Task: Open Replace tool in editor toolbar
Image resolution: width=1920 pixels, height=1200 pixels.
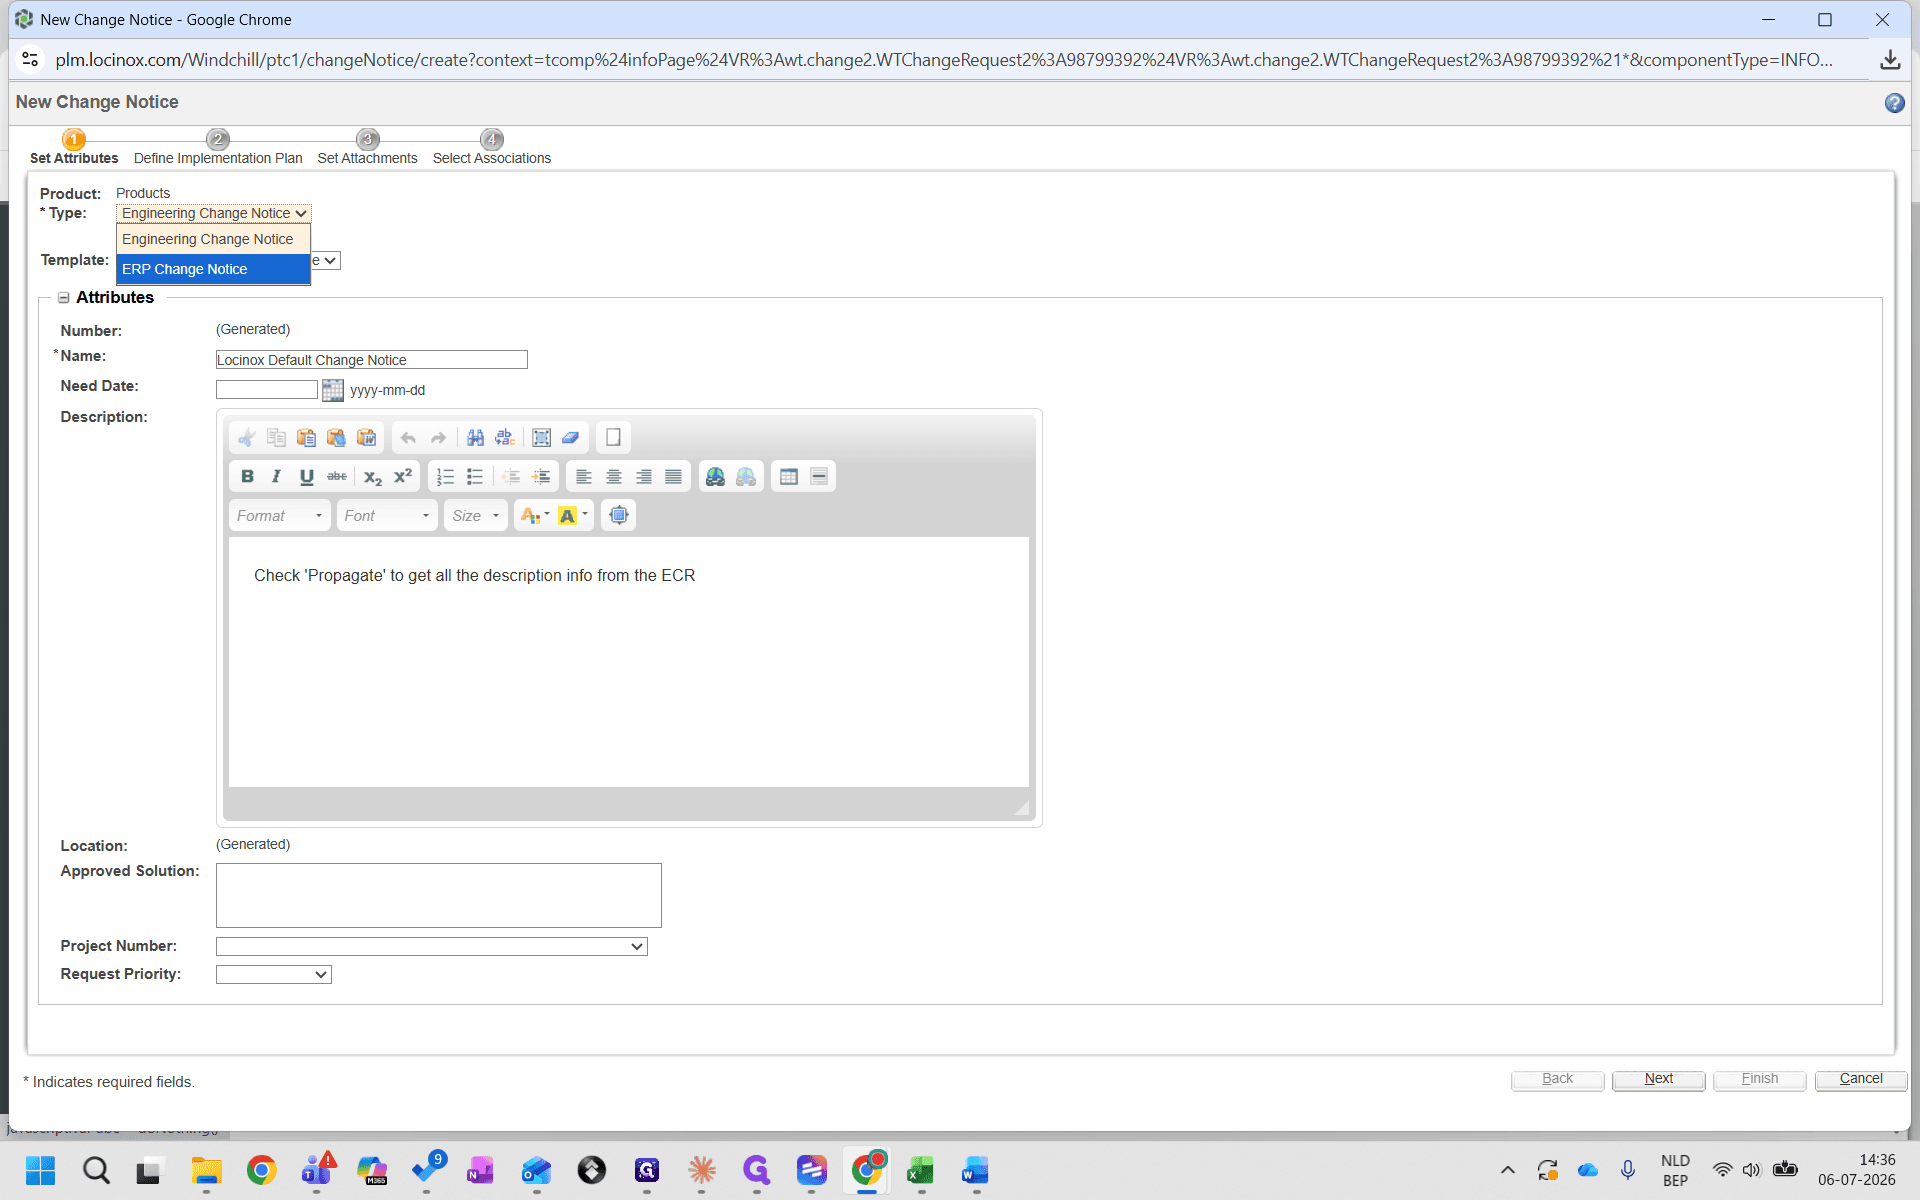Action: [506, 438]
